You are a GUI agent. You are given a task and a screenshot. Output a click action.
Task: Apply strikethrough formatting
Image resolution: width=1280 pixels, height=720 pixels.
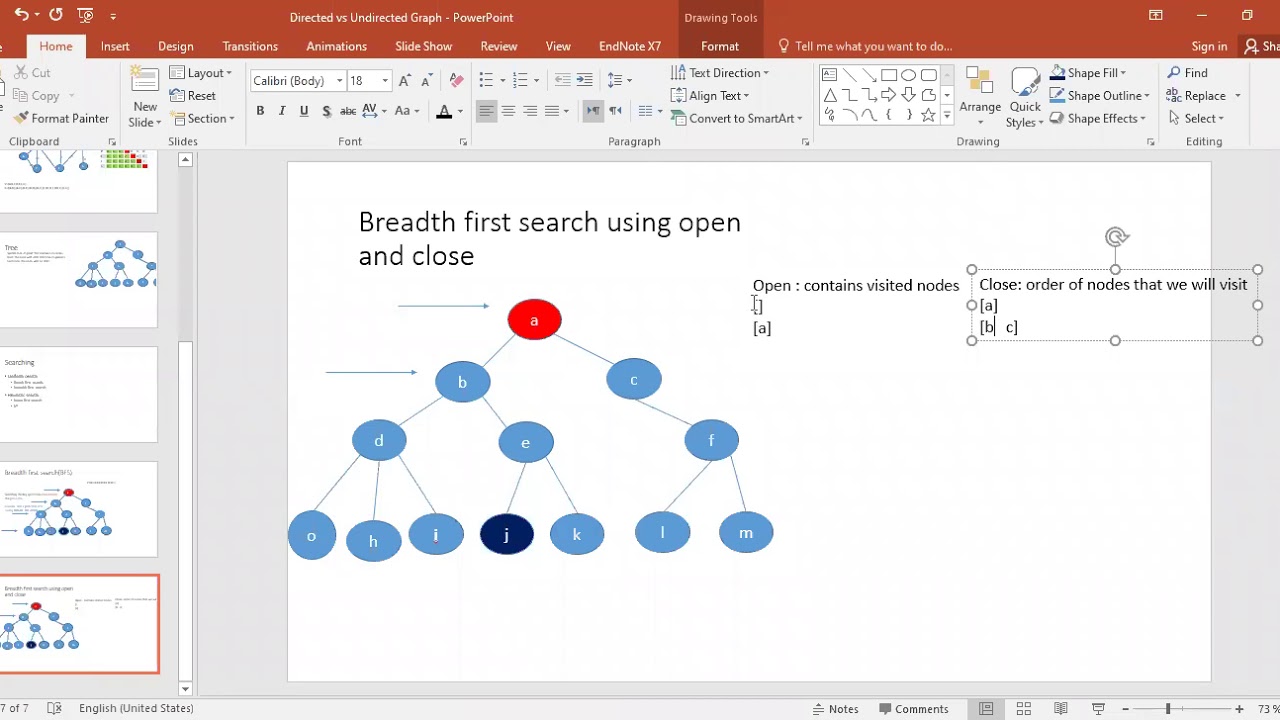point(348,111)
